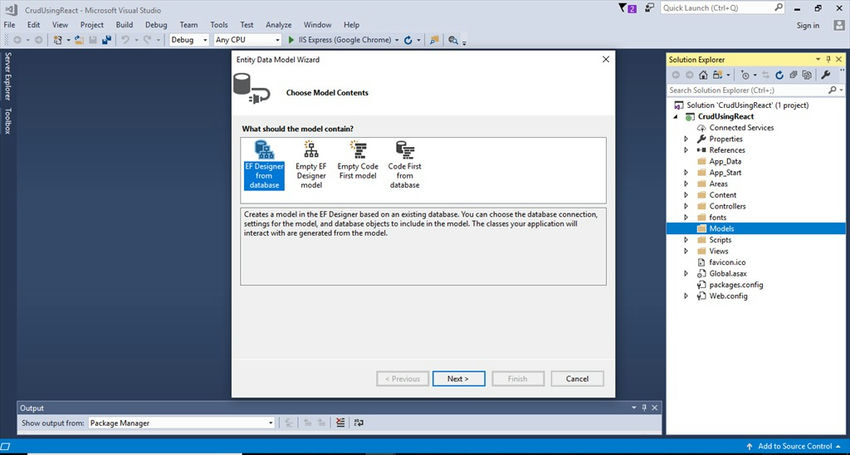
Task: Click the Next button in wizard
Action: 459,379
